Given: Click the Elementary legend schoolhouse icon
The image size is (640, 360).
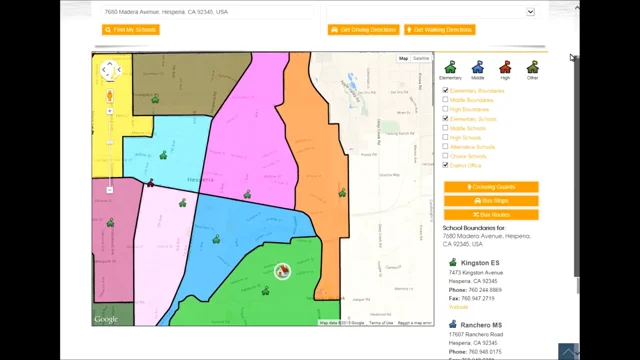Looking at the screenshot, I should (x=450, y=67).
